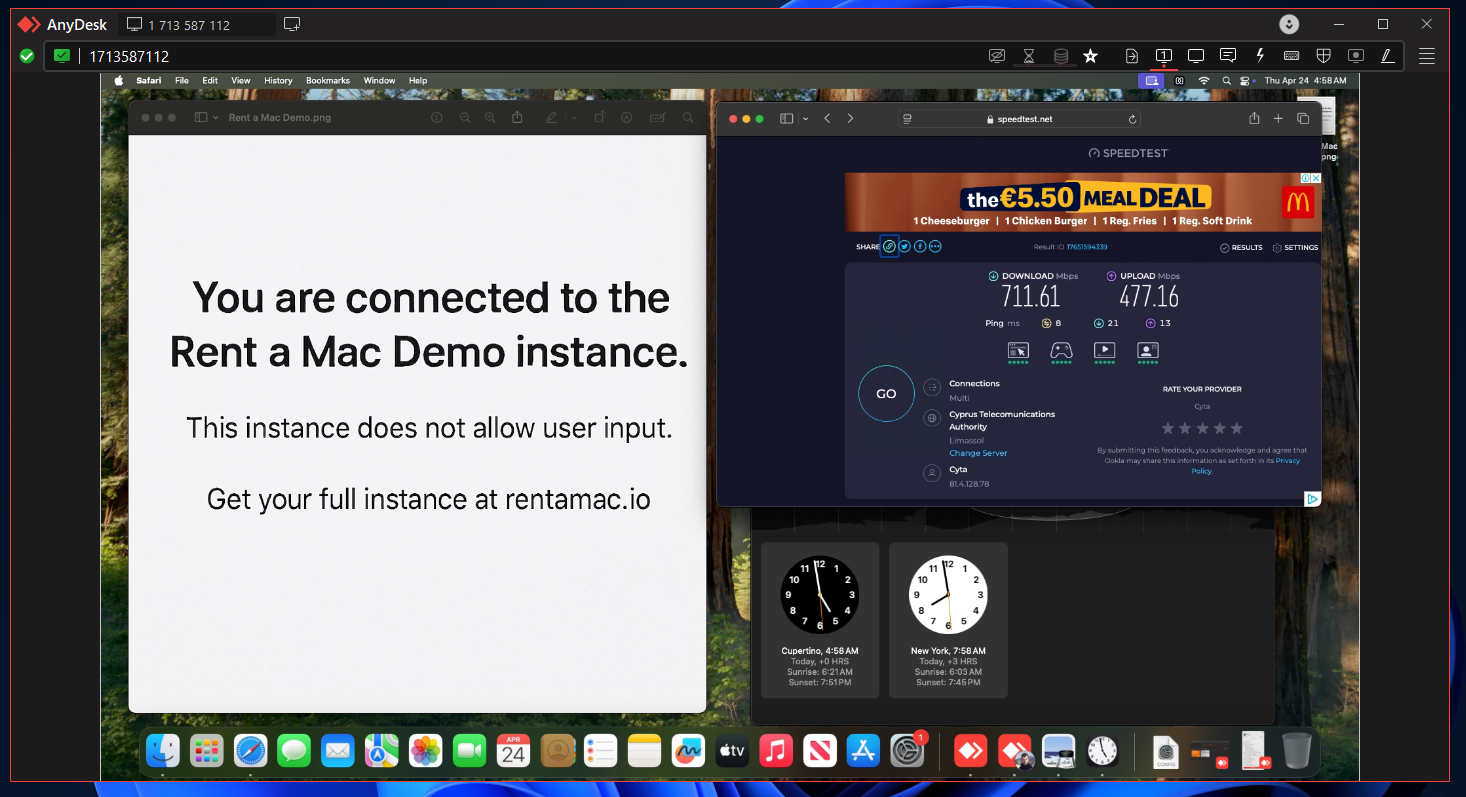Screen dimensions: 1466x797
Task: Open AnyDesk hamburger main menu
Action: pyautogui.click(x=1427, y=56)
